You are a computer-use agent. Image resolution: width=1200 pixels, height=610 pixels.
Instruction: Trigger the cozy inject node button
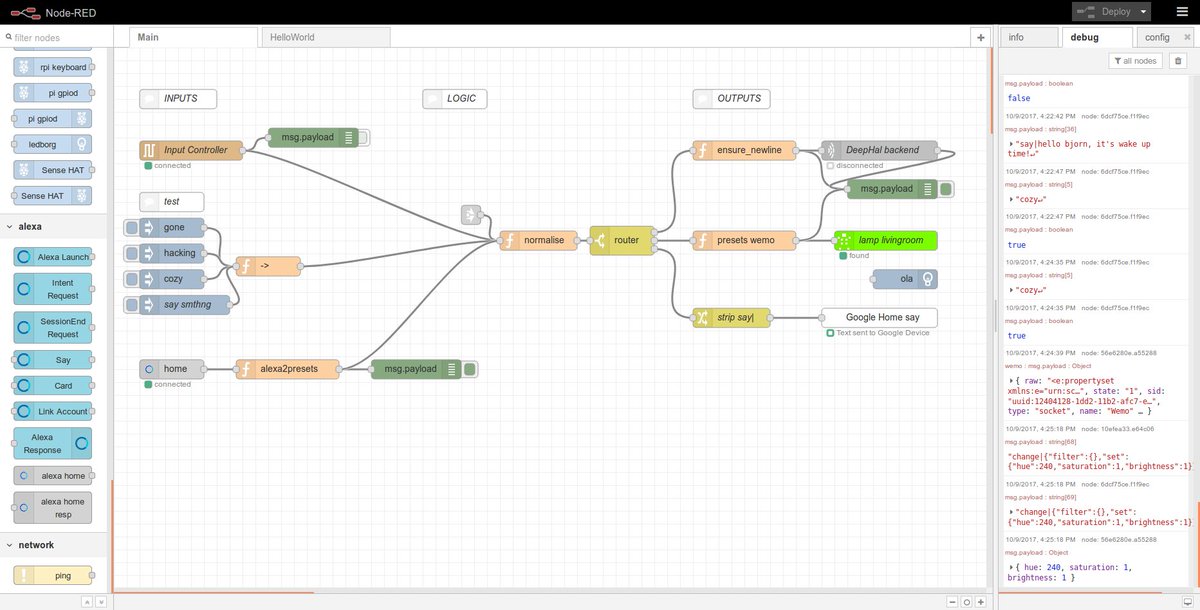pos(131,278)
